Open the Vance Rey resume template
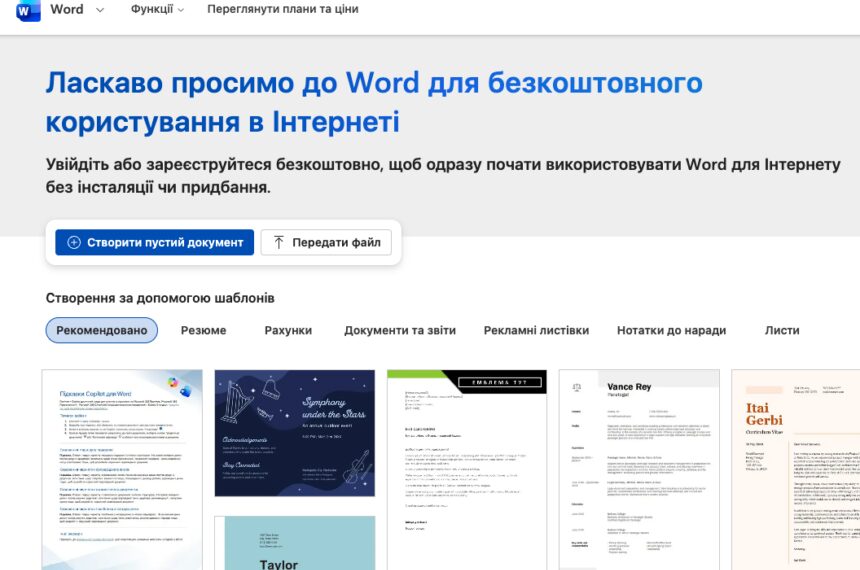The image size is (860, 570). (639, 470)
